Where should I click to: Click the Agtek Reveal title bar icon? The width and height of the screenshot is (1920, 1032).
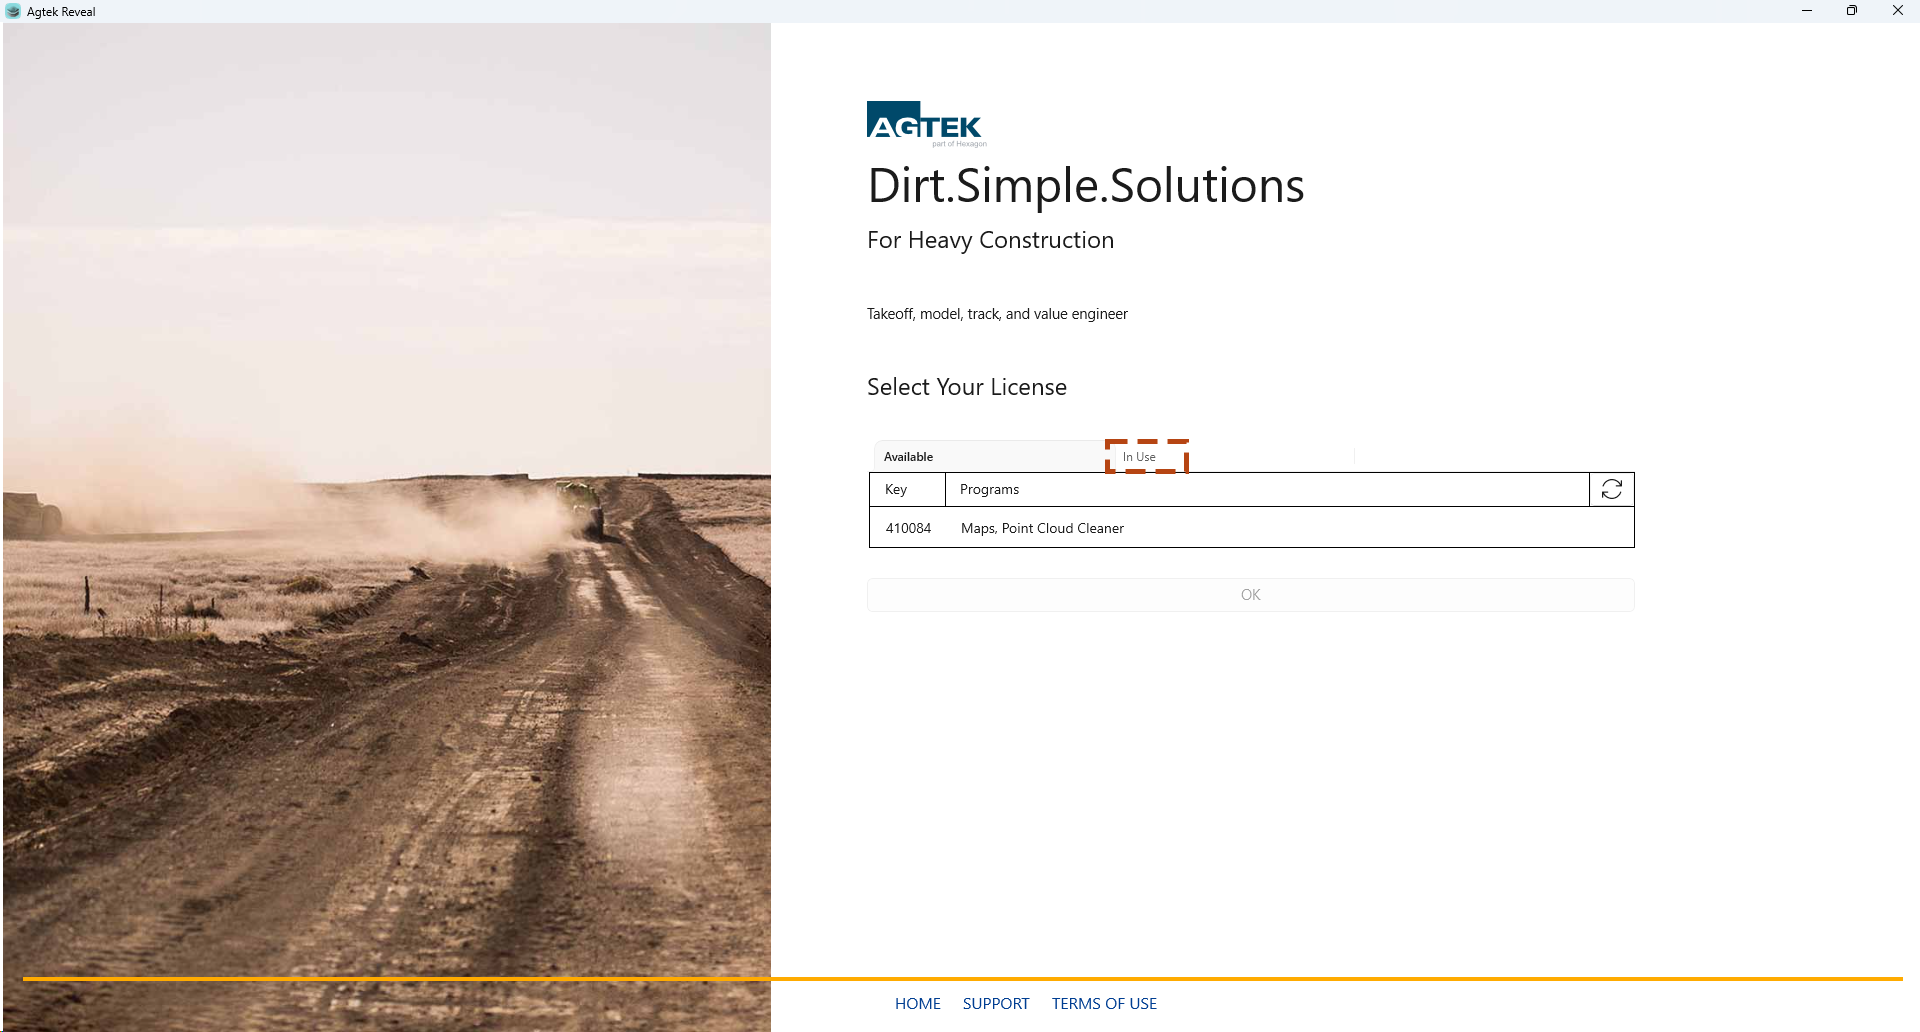13,11
